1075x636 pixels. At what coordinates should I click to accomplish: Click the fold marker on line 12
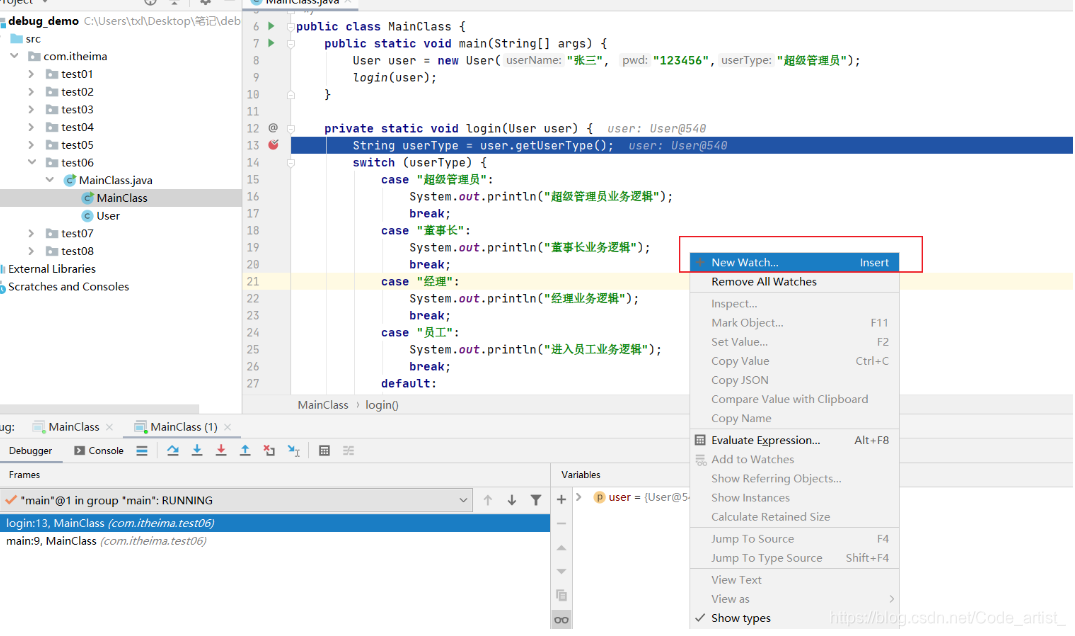pyautogui.click(x=291, y=129)
